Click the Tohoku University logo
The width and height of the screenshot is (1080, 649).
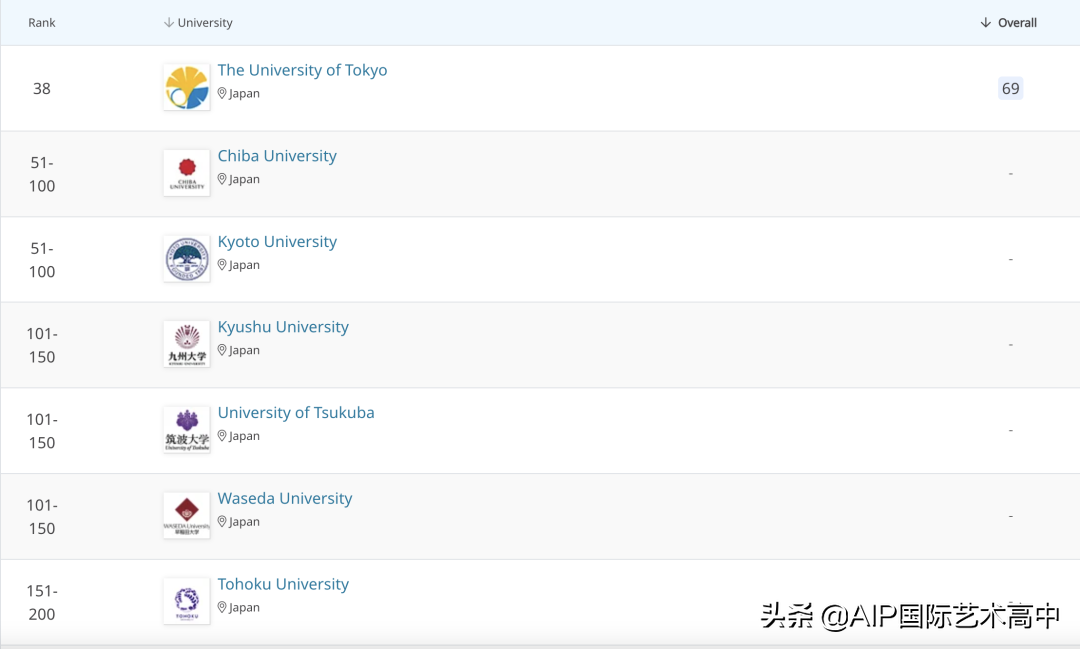pyautogui.click(x=187, y=601)
